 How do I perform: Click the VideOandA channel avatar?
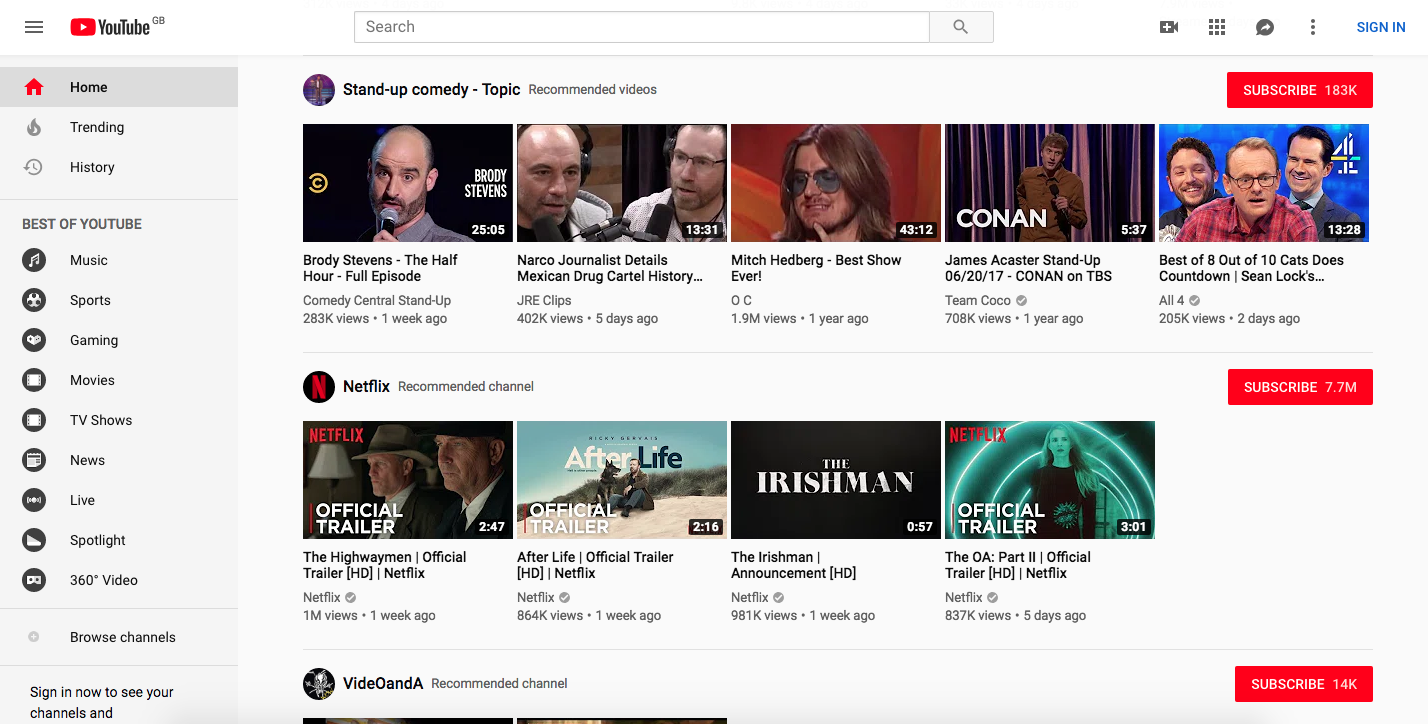tap(319, 683)
